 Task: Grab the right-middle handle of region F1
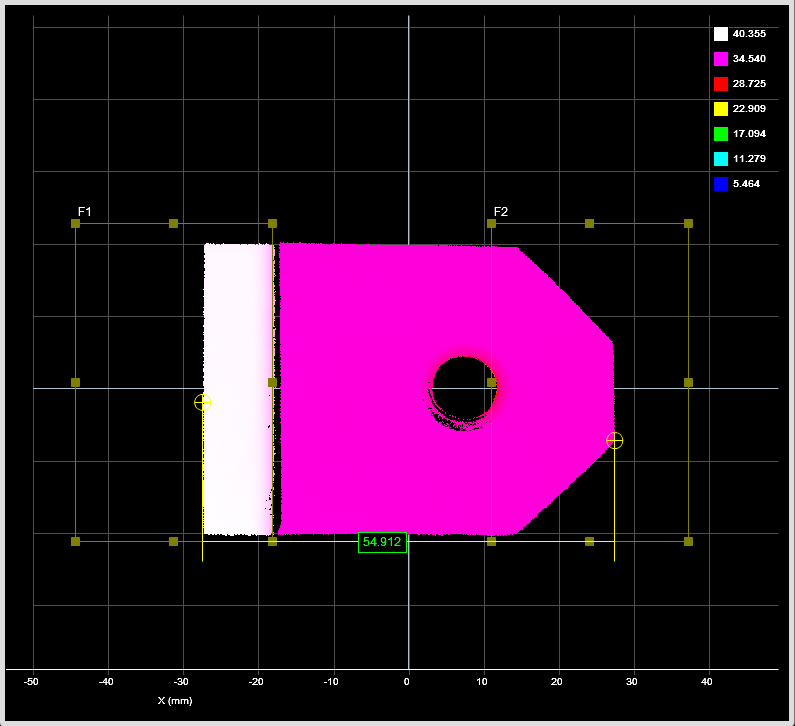pos(272,383)
